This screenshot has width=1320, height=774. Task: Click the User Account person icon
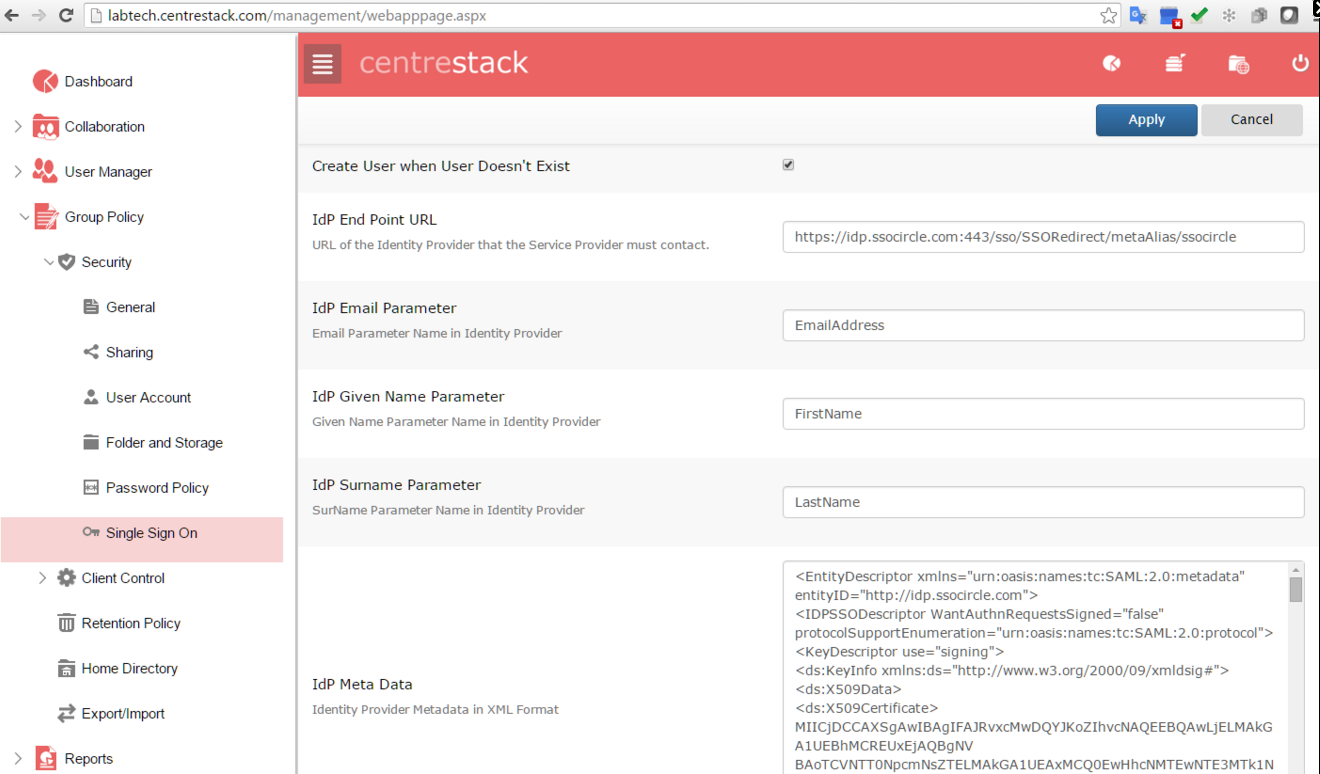coord(91,397)
